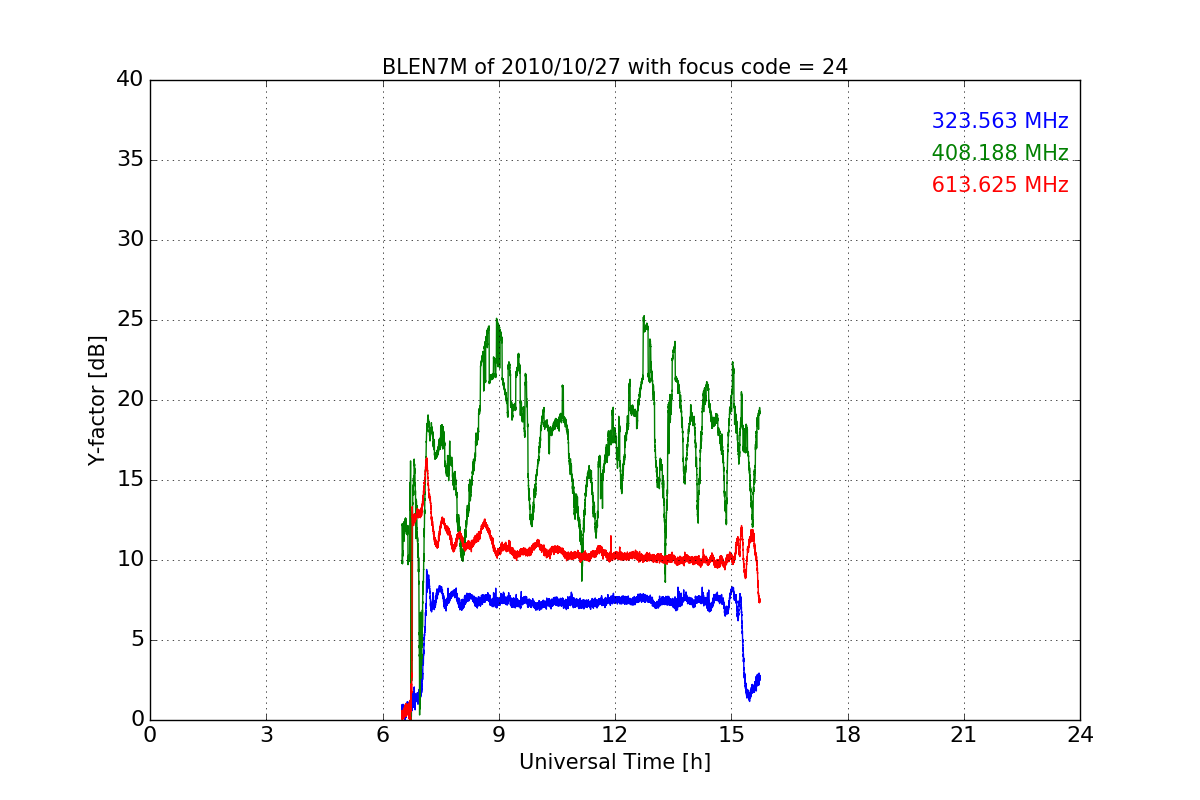Click the plot title 'BLEN7M of 2010/10/27 with focus code = 24'
Viewport: 1200px width, 800px height.
pyautogui.click(x=615, y=67)
